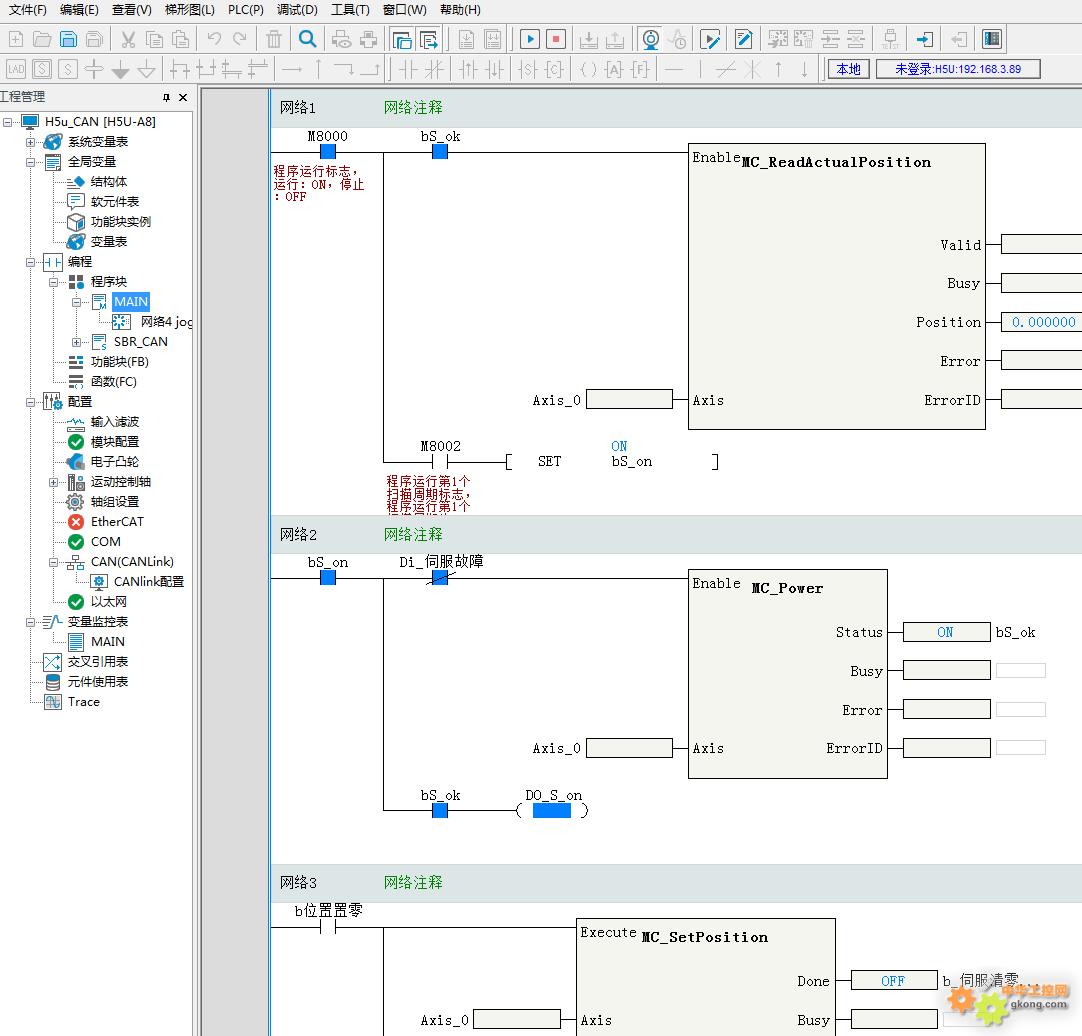The width and height of the screenshot is (1082, 1036).
Task: Click the MC_Power Status ON field
Action: tap(946, 632)
